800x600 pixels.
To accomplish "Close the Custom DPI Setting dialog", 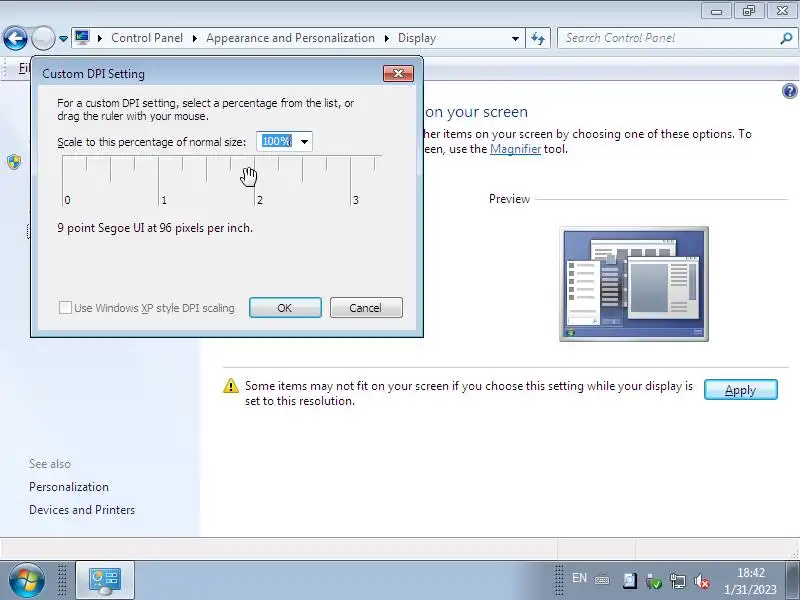I will pos(398,73).
